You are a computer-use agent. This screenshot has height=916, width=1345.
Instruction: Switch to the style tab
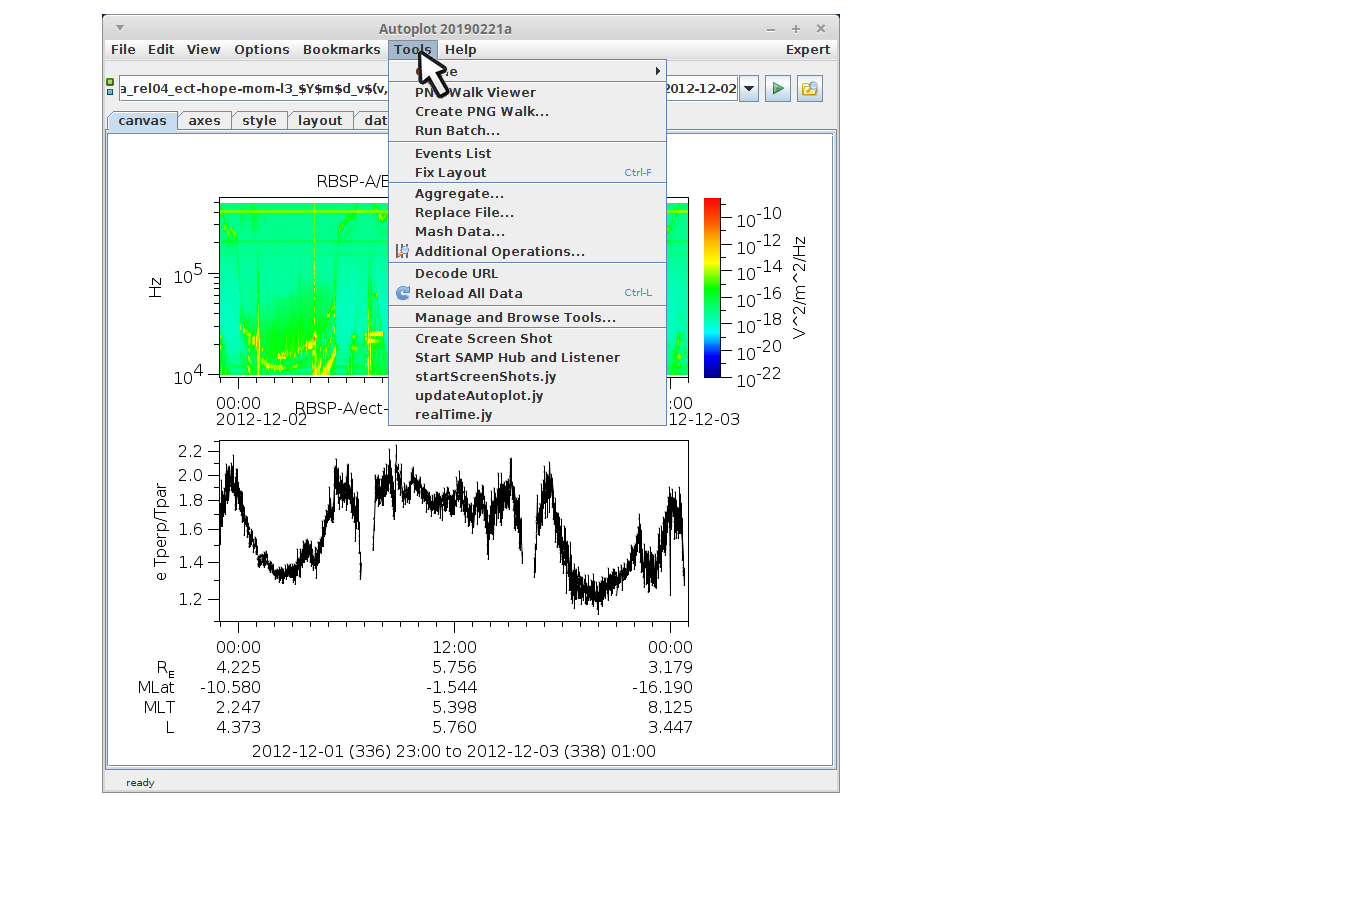[259, 121]
